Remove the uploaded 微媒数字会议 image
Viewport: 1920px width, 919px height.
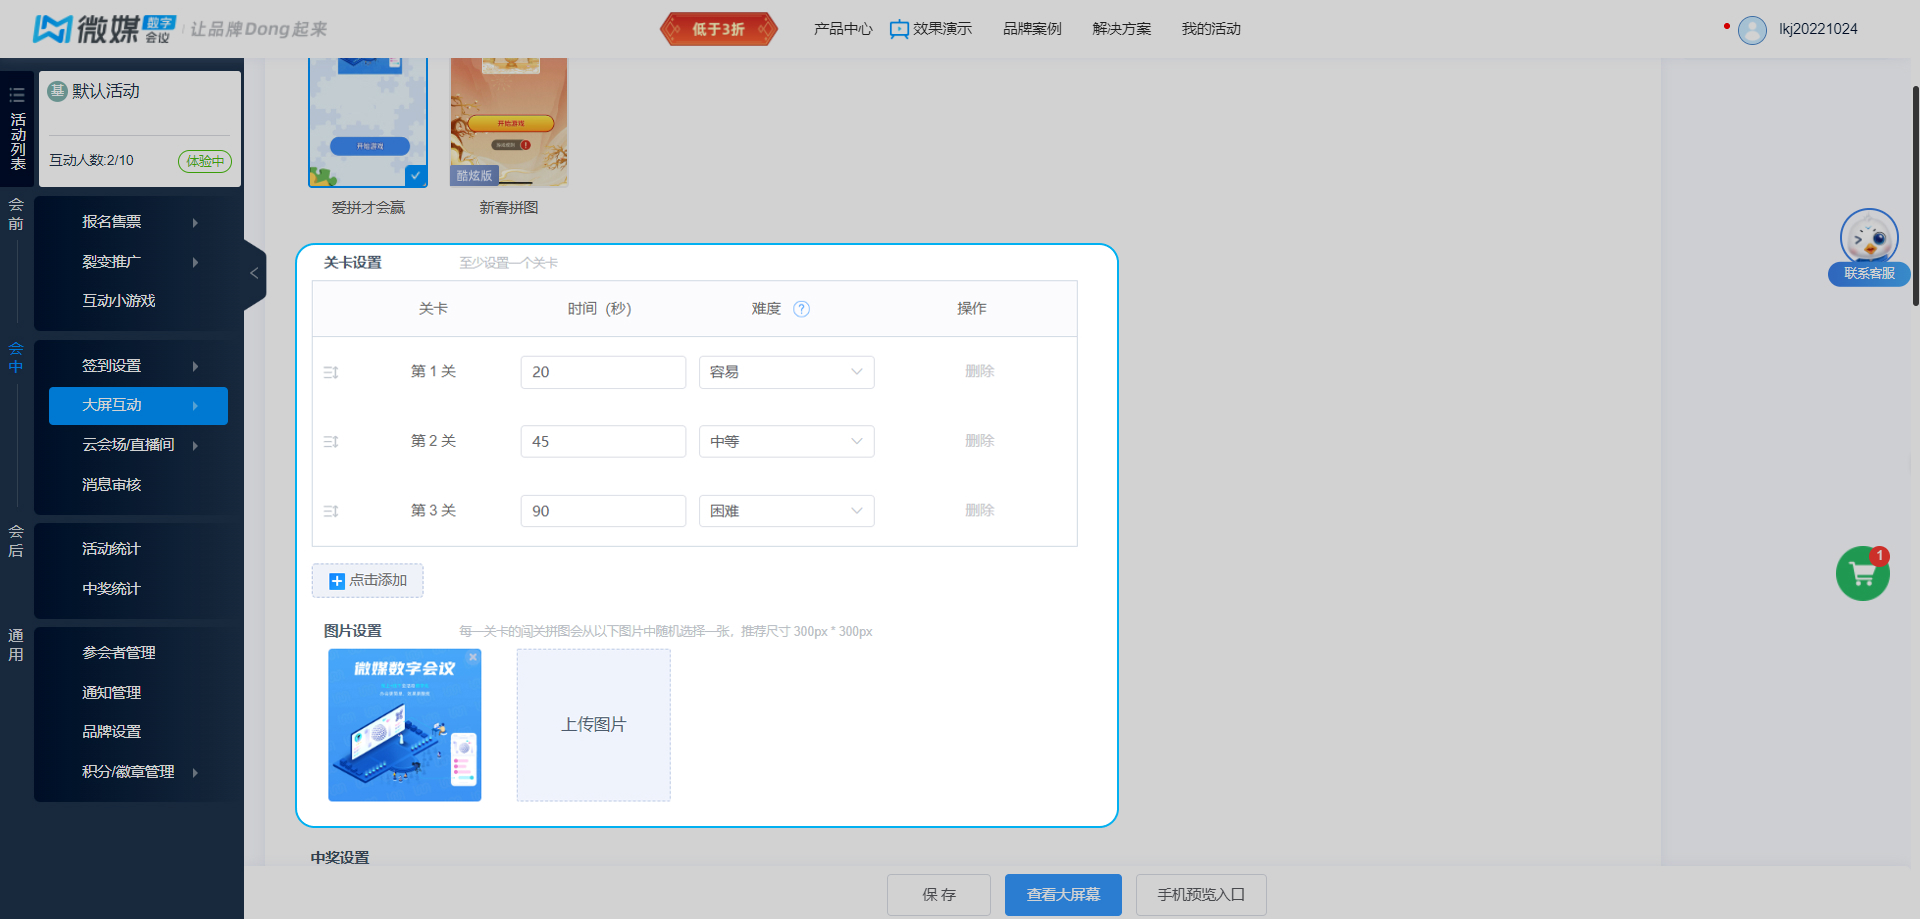[x=473, y=657]
